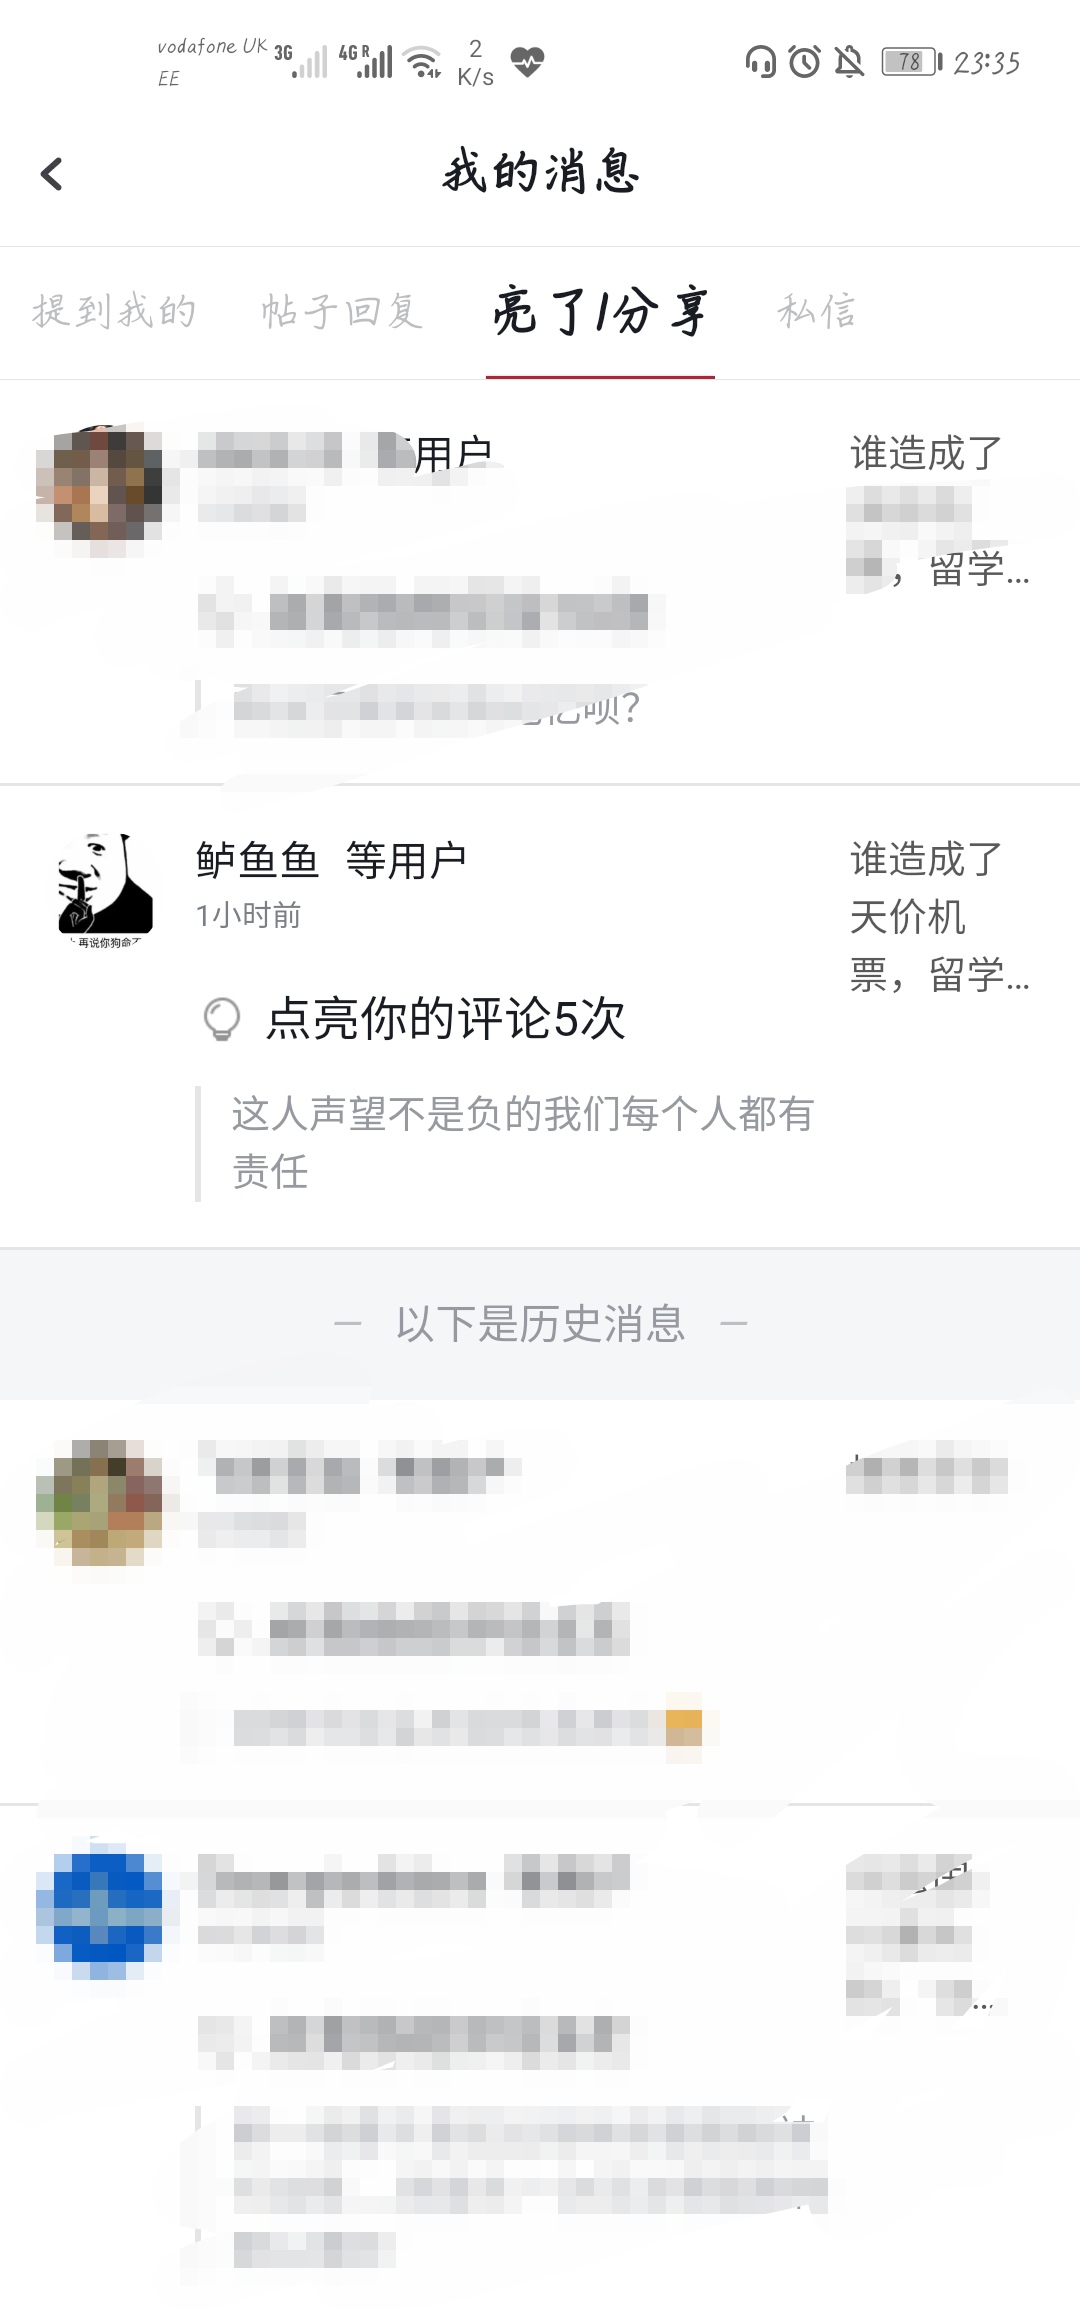This screenshot has height=2310, width=1080.
Task: Tap the Wi-Fi signal status icon
Action: [425, 62]
